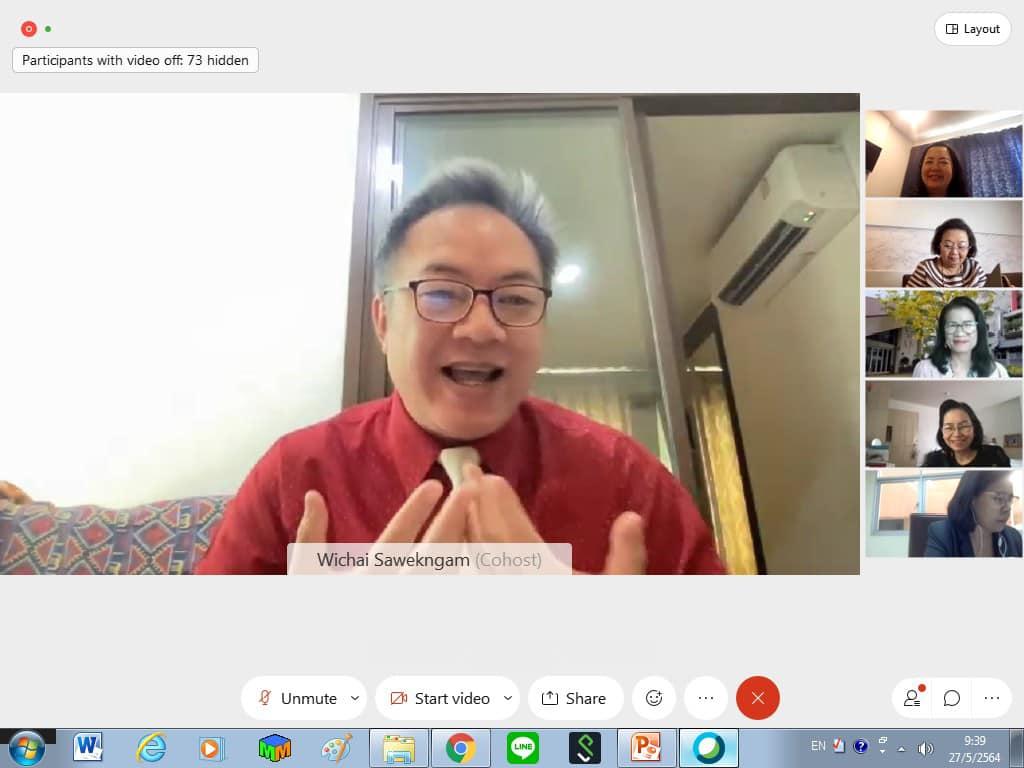Select the thumbnail of woman wearing earphones
This screenshot has width=1024, height=768.
(944, 514)
